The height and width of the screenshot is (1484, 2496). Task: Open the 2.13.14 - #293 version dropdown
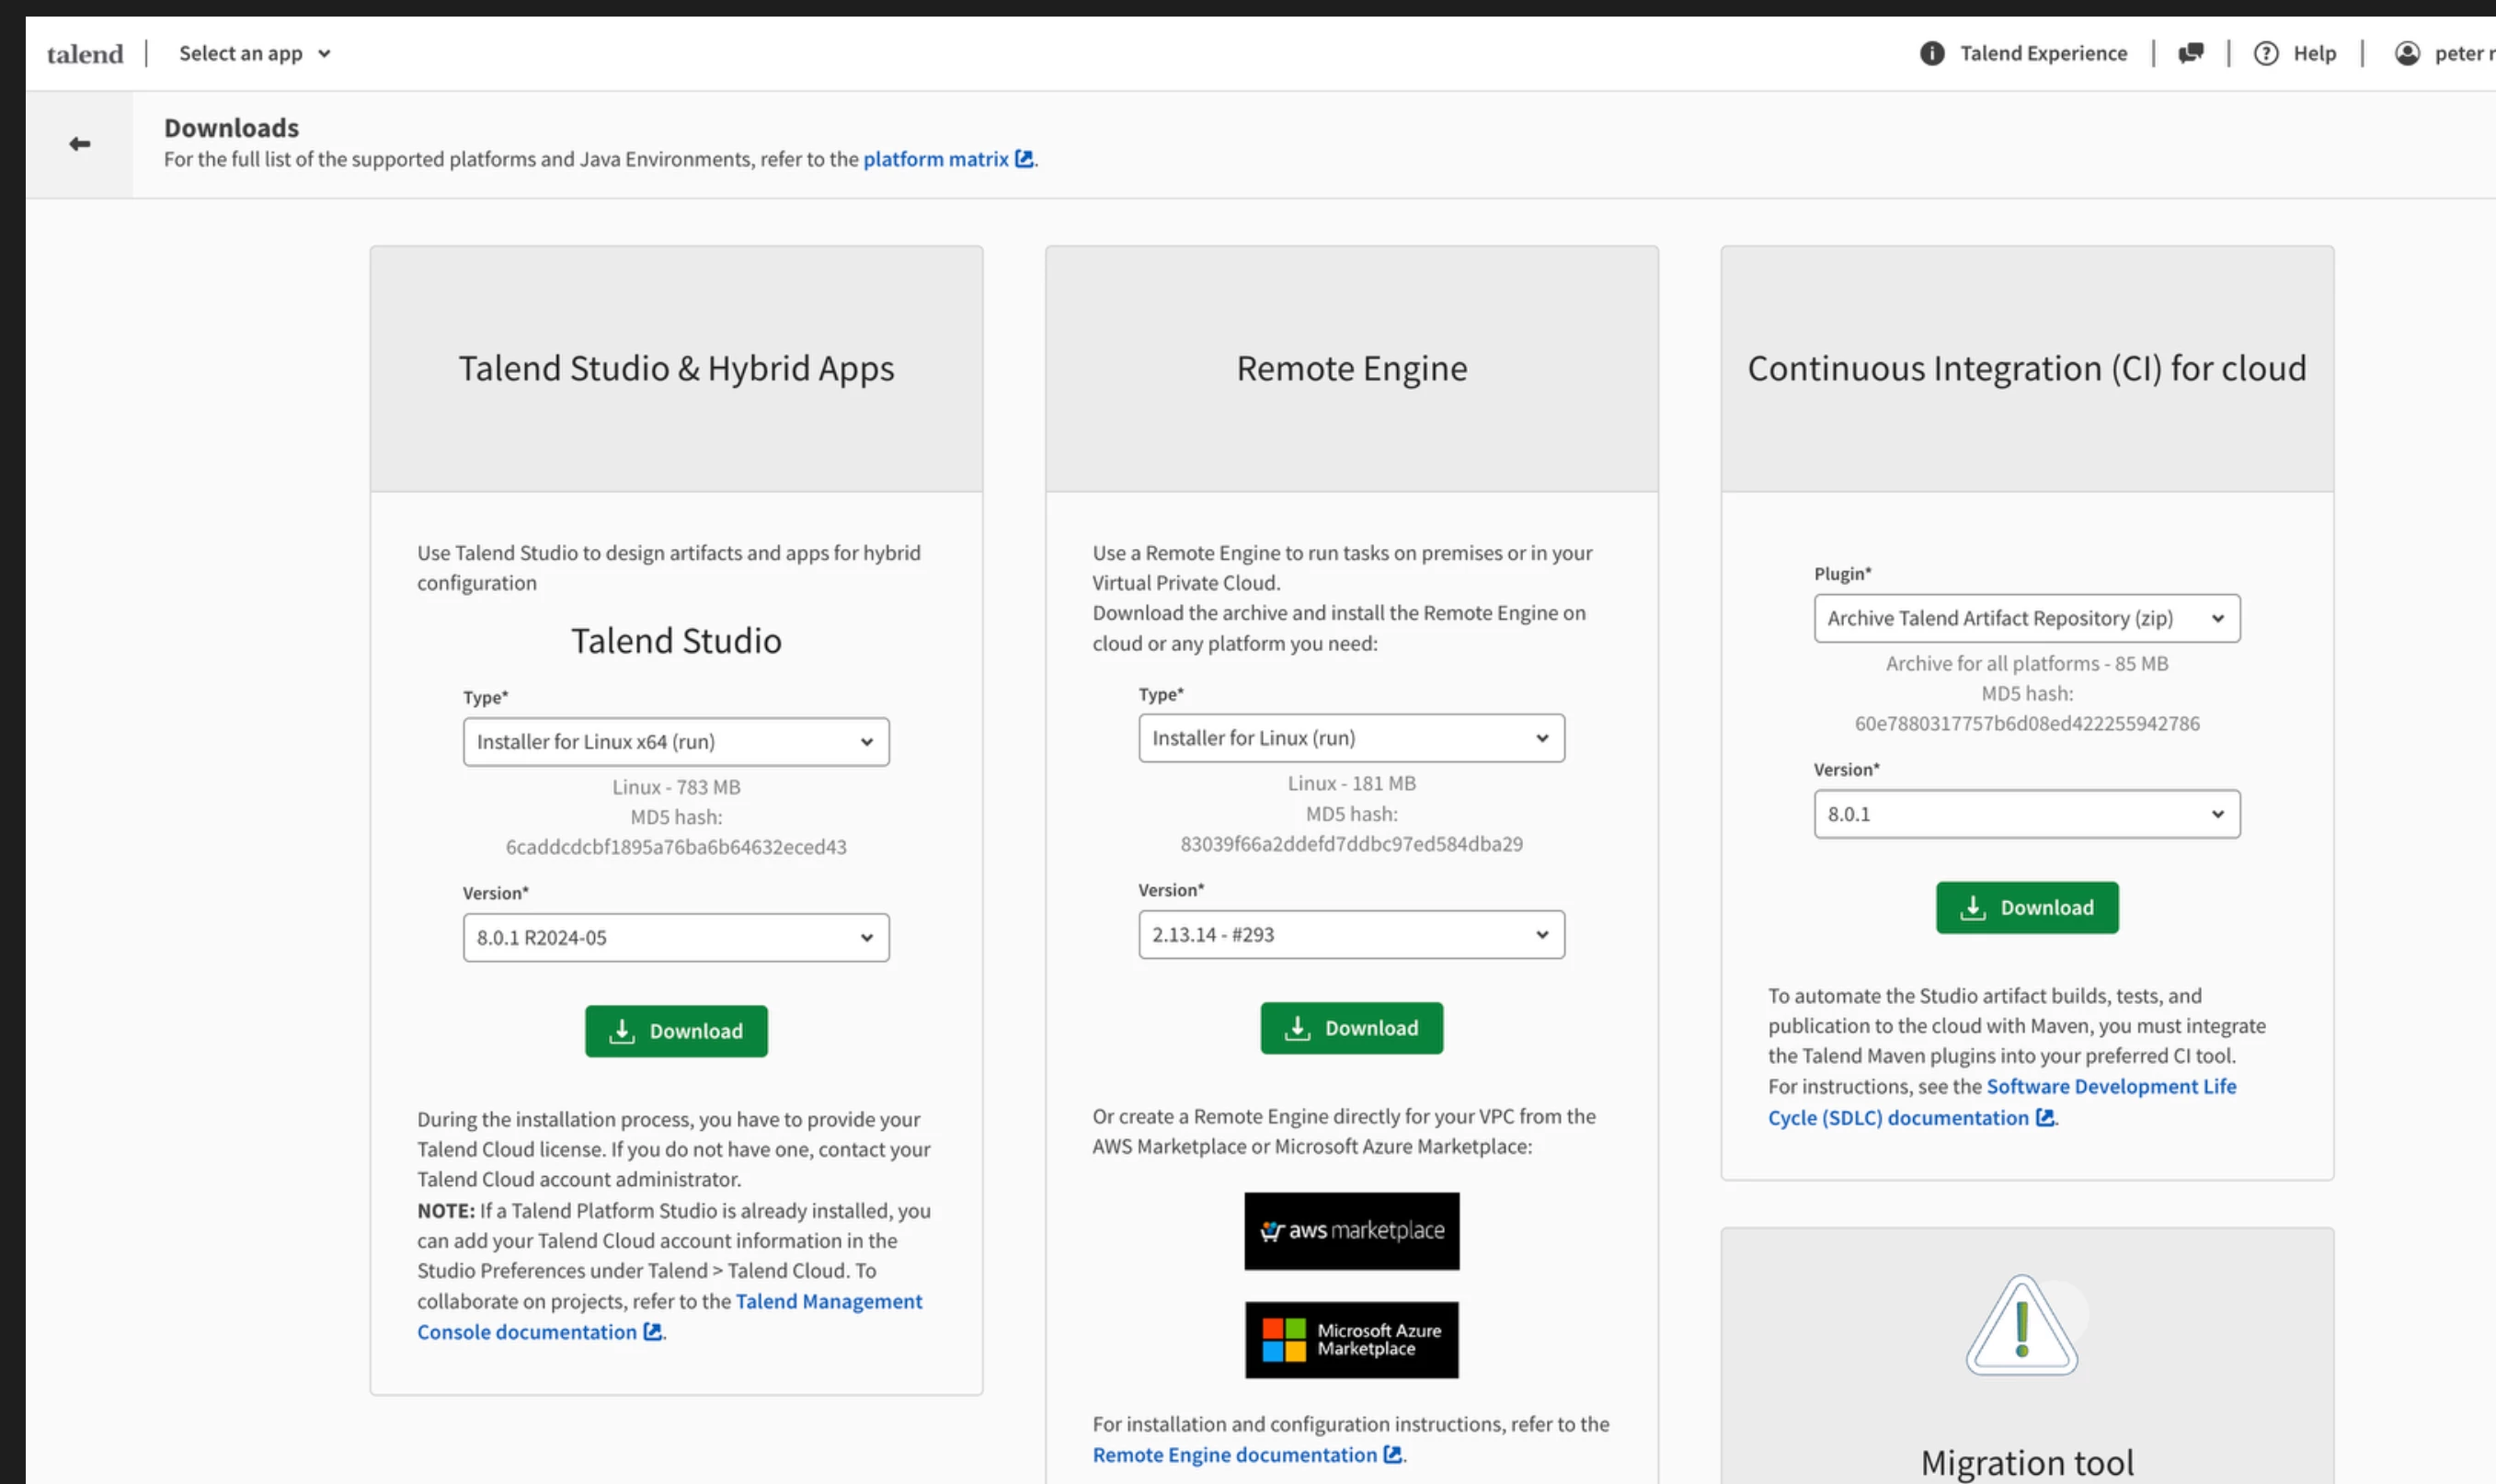[x=1352, y=935]
